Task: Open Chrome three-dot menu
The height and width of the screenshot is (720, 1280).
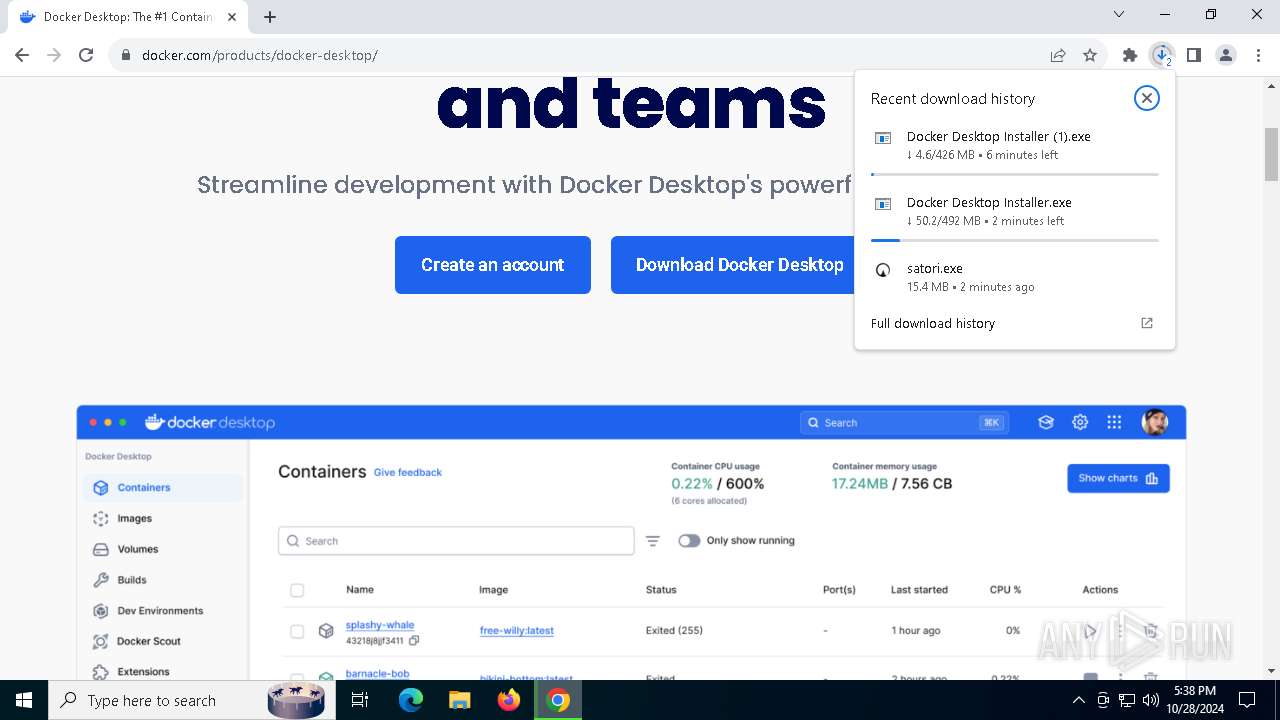Action: click(x=1258, y=55)
